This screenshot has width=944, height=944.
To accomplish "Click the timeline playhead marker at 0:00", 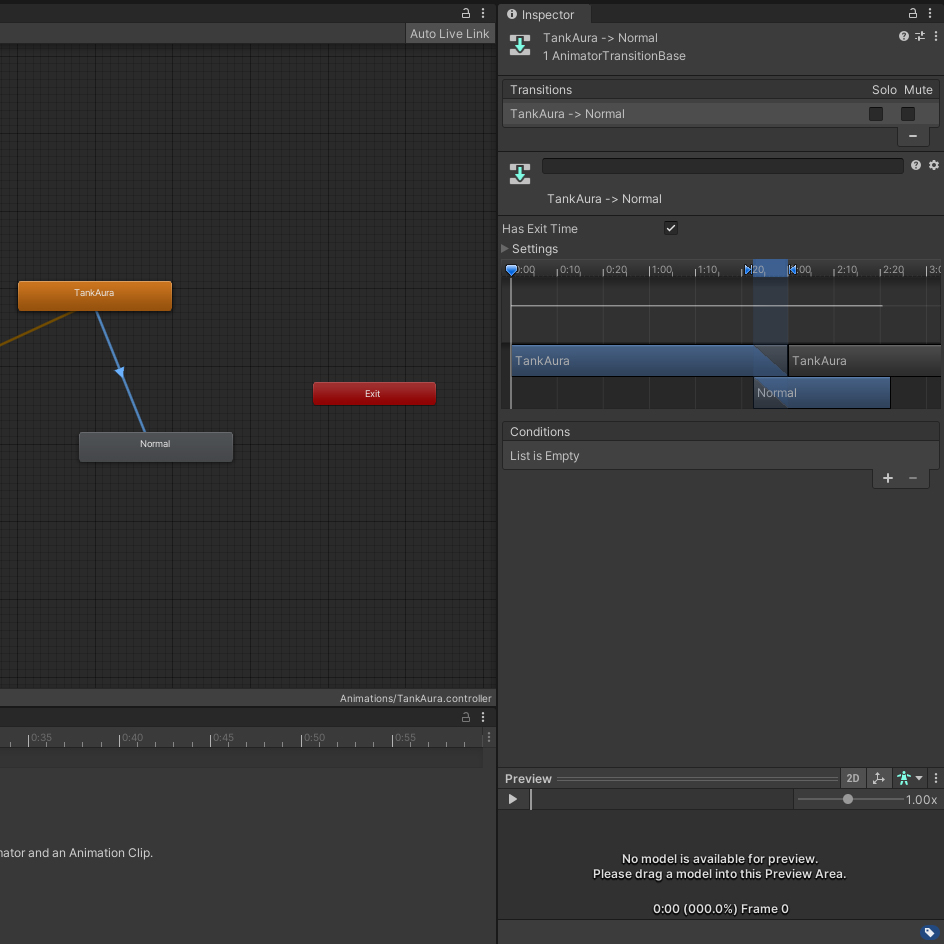I will (x=511, y=270).
